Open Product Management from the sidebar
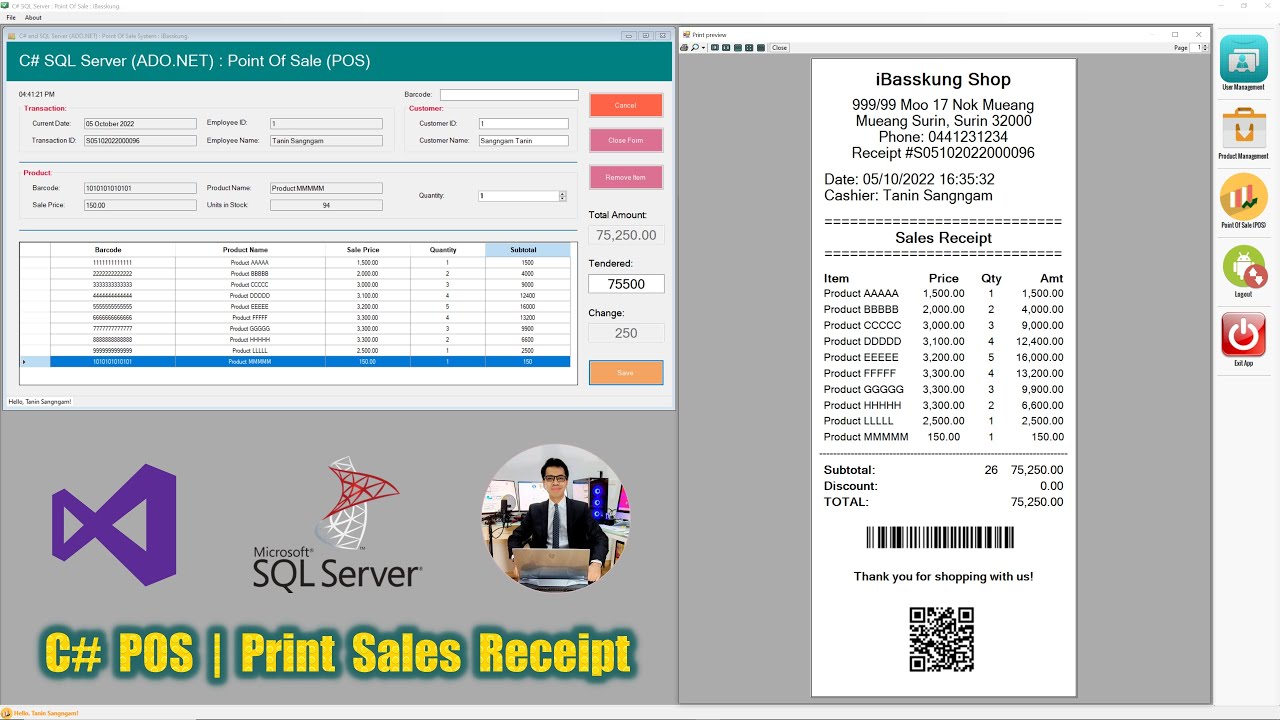1280x720 pixels. click(x=1243, y=132)
